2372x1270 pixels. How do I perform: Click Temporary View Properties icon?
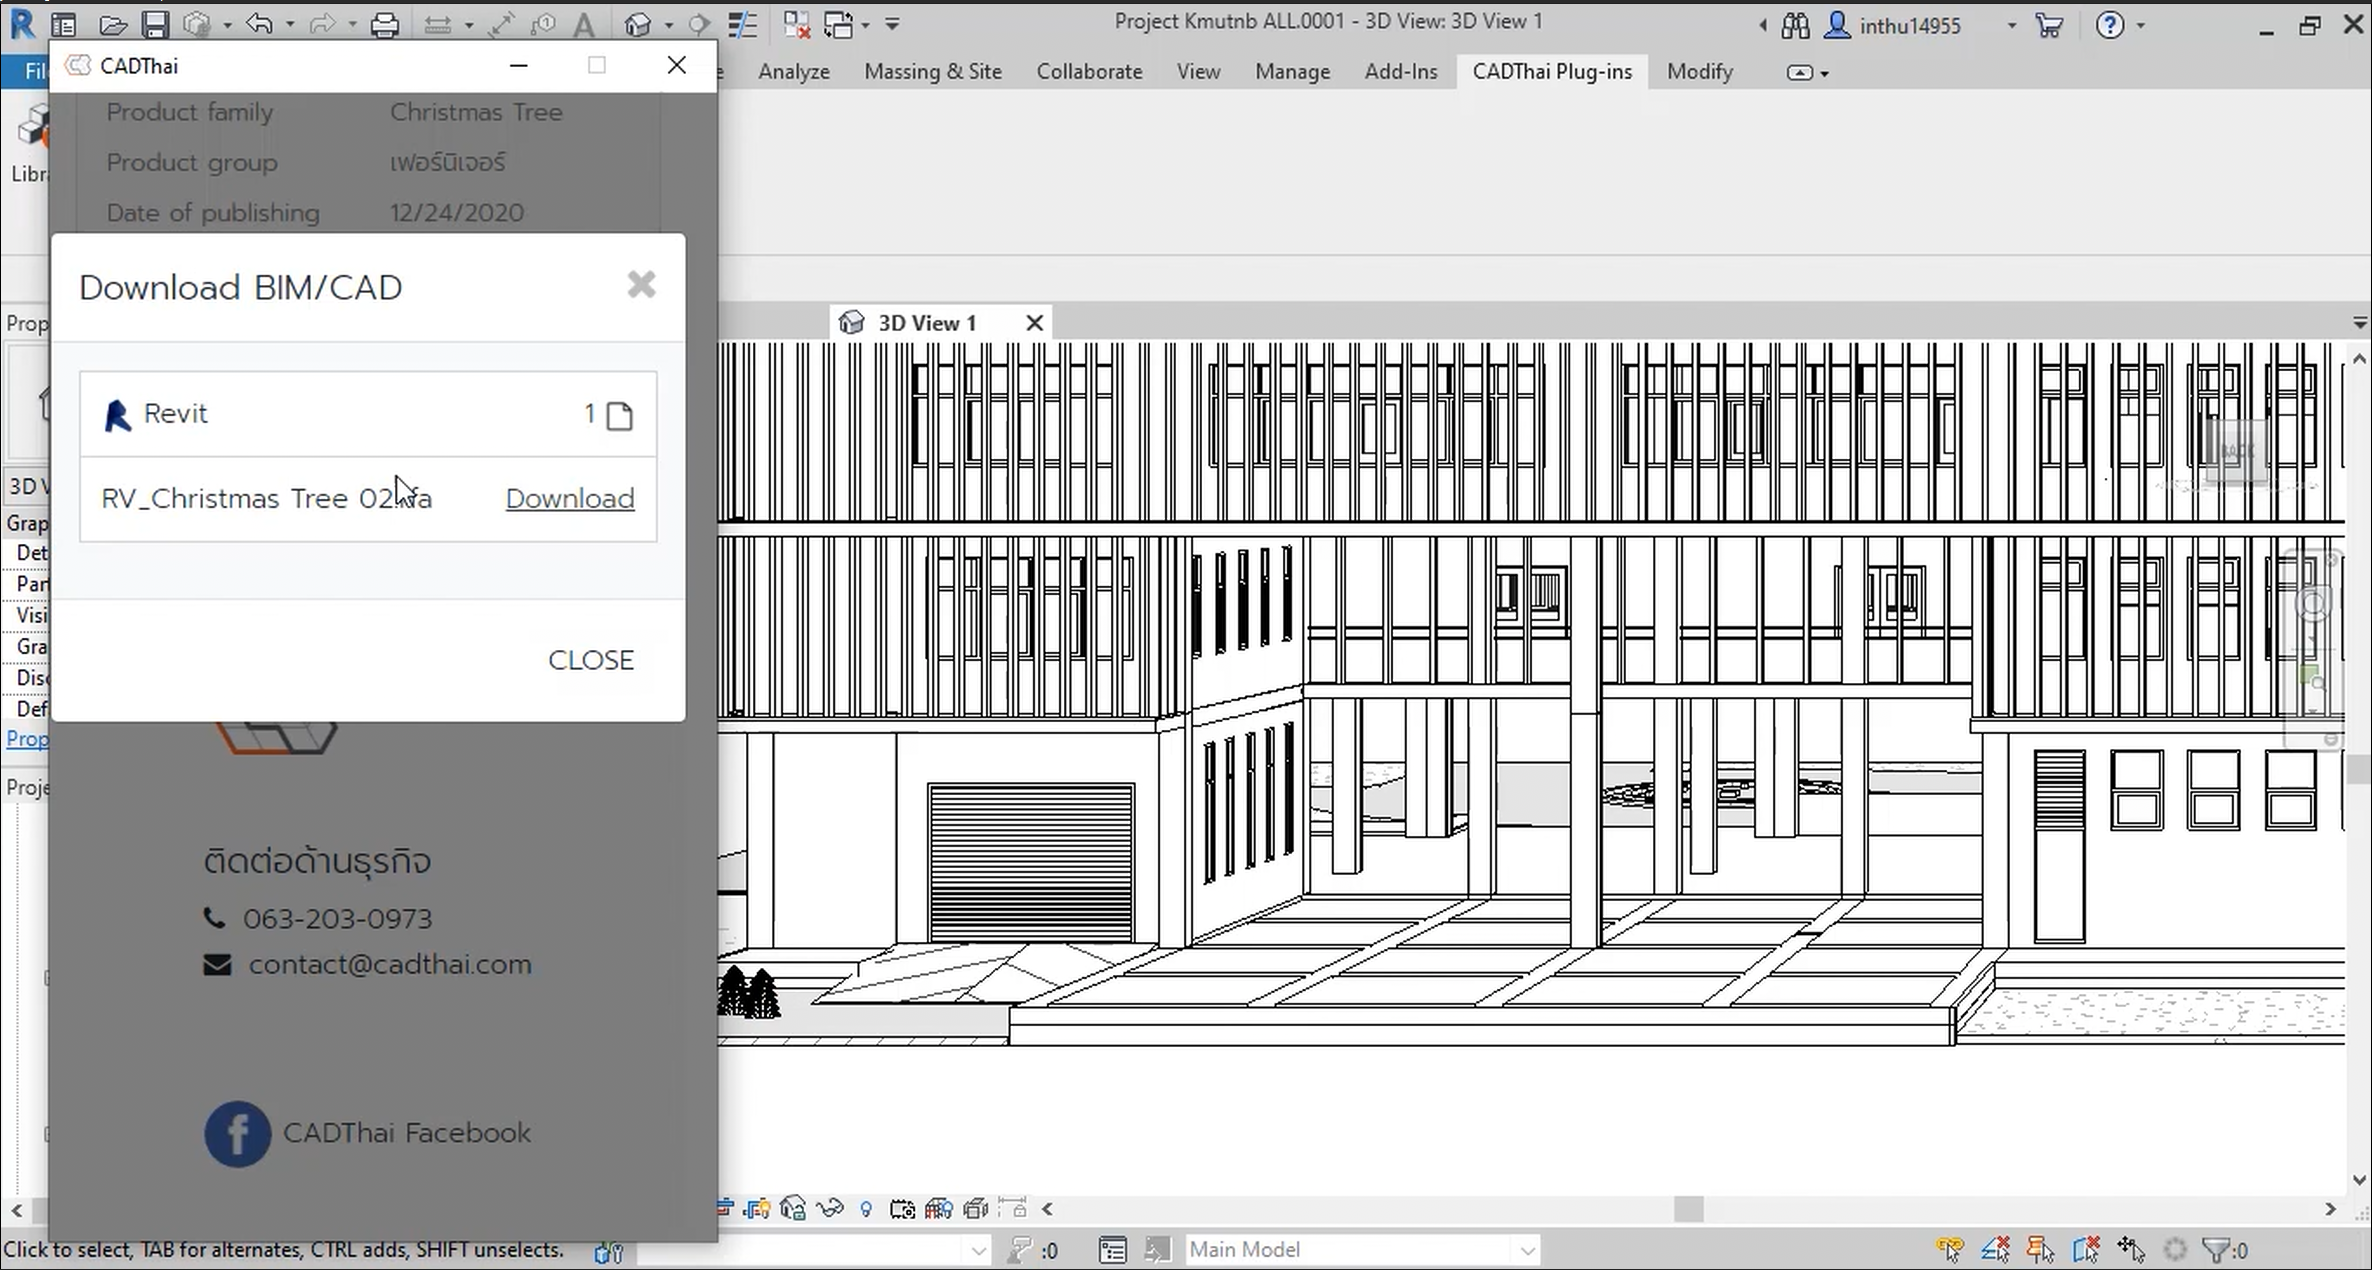pos(902,1209)
